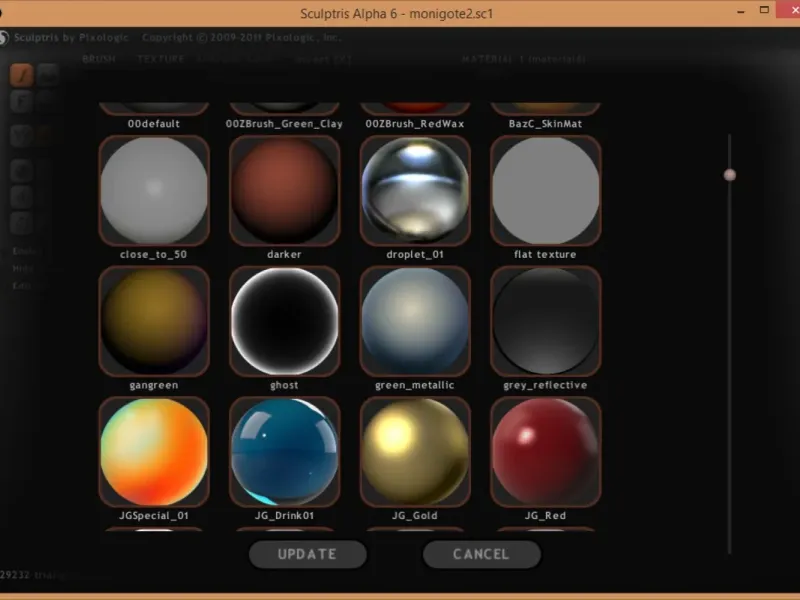Click the BazC_SkinMat label
Image resolution: width=800 pixels, height=600 pixels.
coord(545,123)
